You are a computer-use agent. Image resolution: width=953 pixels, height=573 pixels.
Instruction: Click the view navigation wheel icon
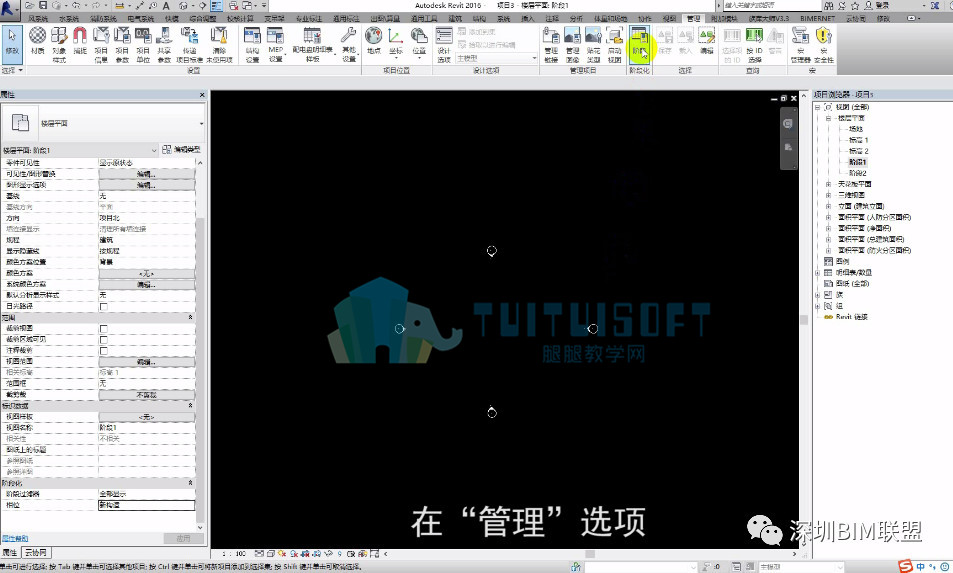coord(788,124)
